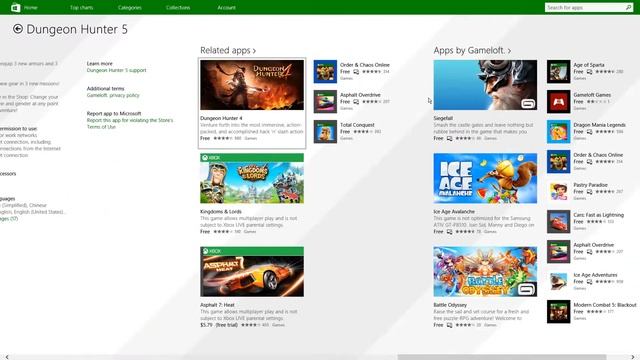Click Kingdoms & Lords title text

pos(221,211)
